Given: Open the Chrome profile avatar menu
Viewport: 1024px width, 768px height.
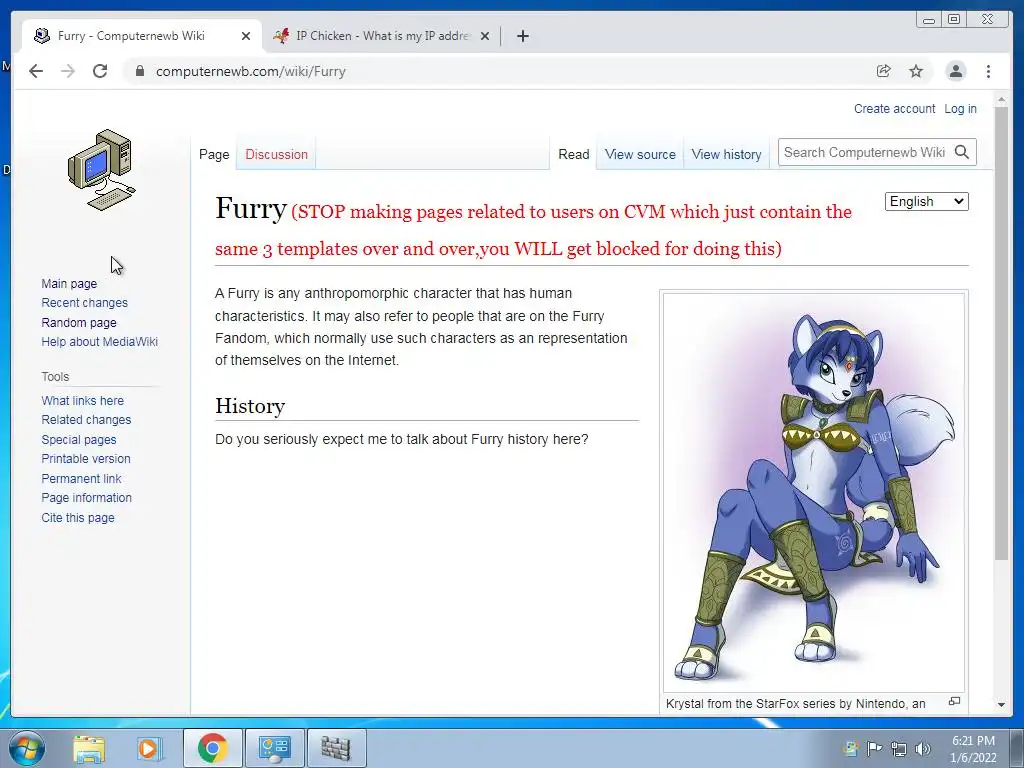Looking at the screenshot, I should 955,71.
